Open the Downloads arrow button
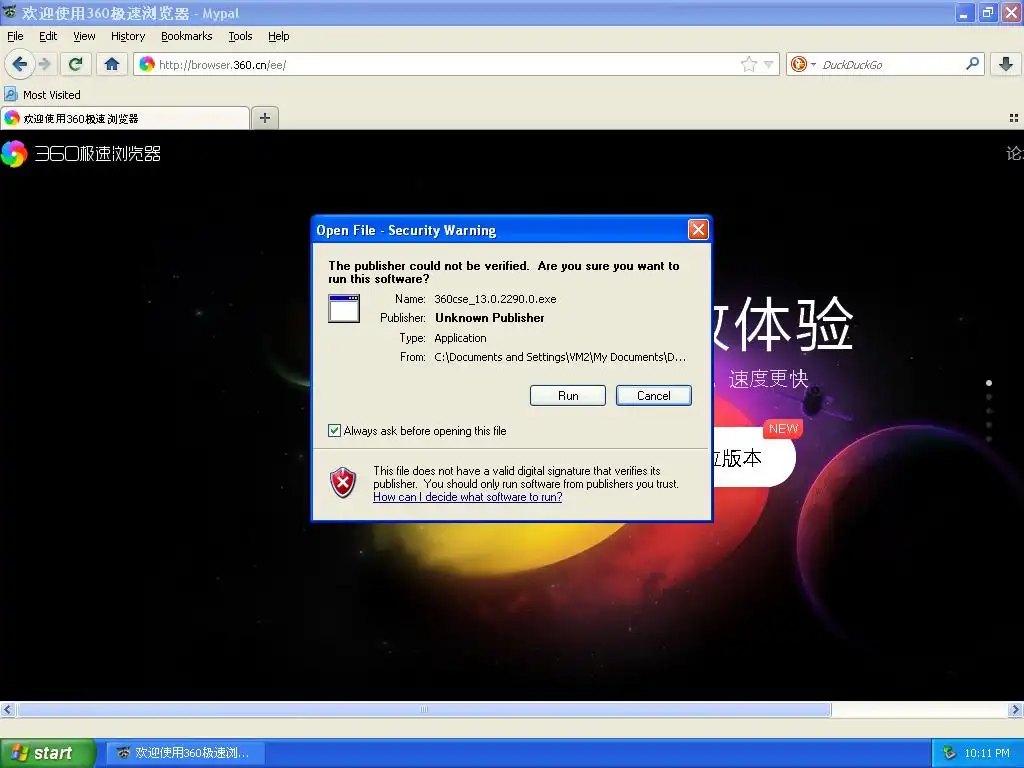The image size is (1024, 768). coord(1006,64)
